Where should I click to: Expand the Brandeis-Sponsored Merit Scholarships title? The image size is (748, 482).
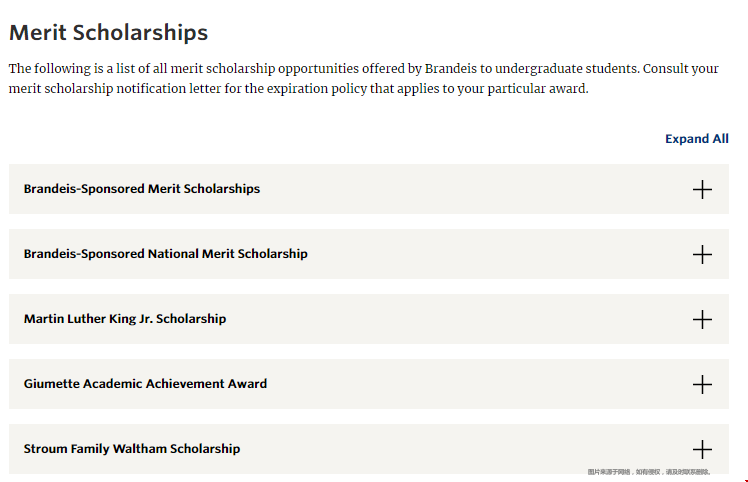click(142, 189)
